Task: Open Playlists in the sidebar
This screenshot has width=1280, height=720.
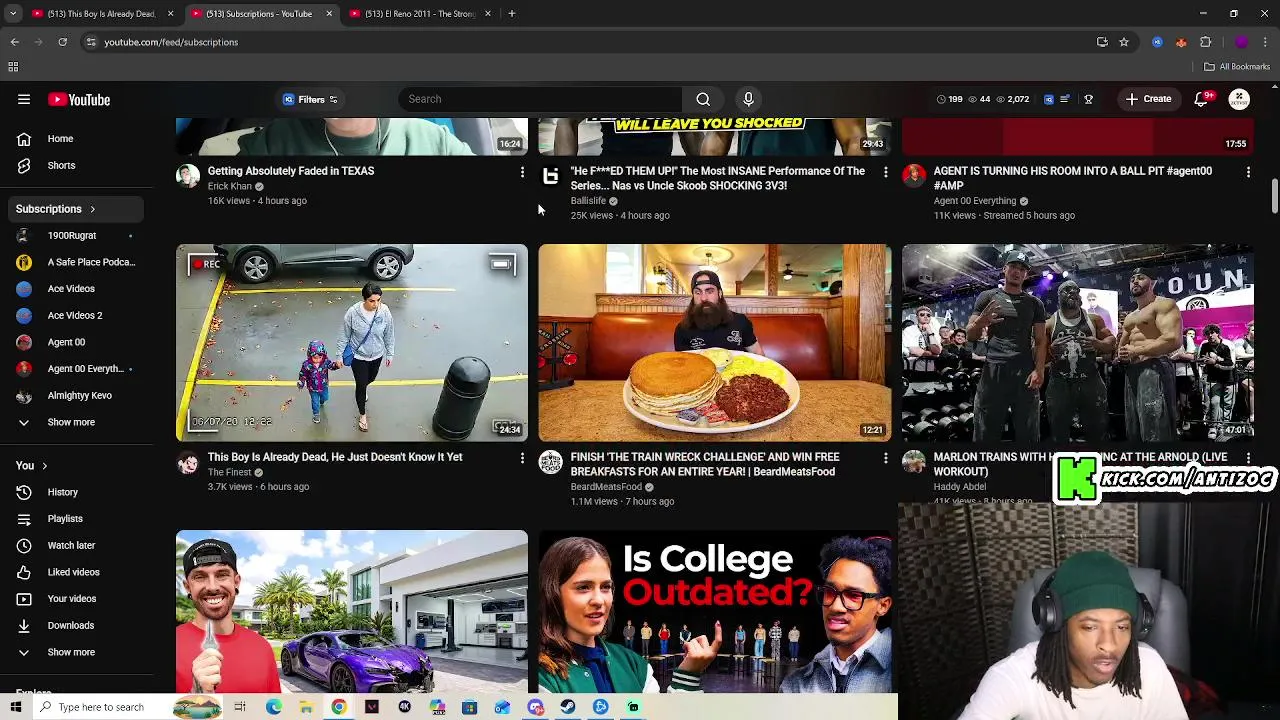Action: [x=75, y=519]
